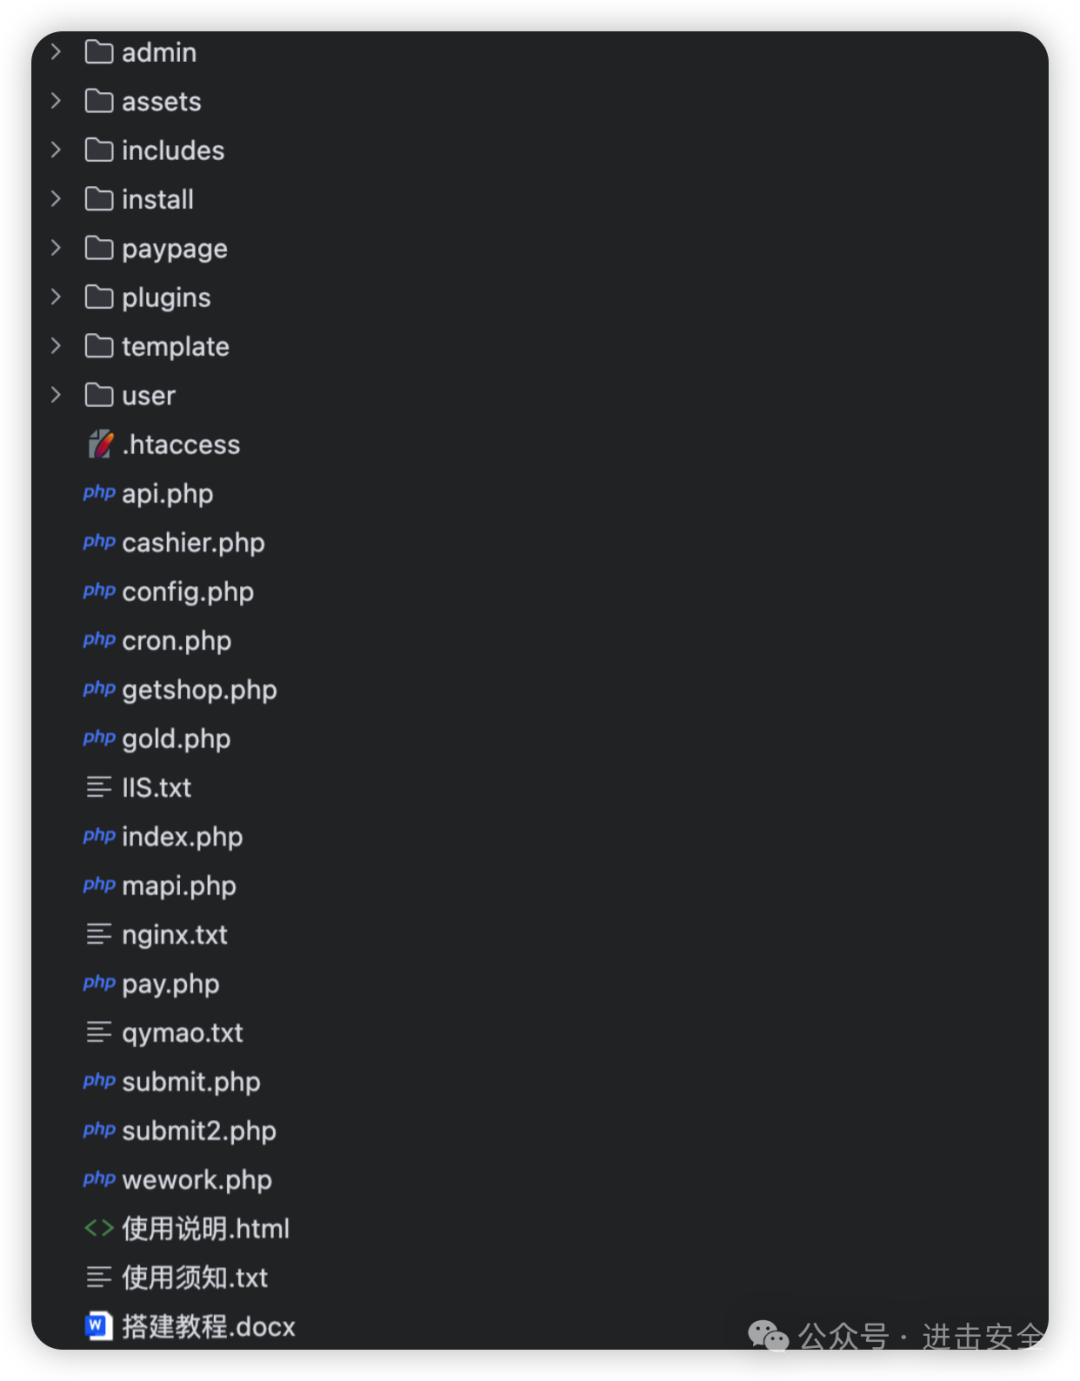Expand the admin folder chevron
The height and width of the screenshot is (1381, 1080).
point(56,52)
